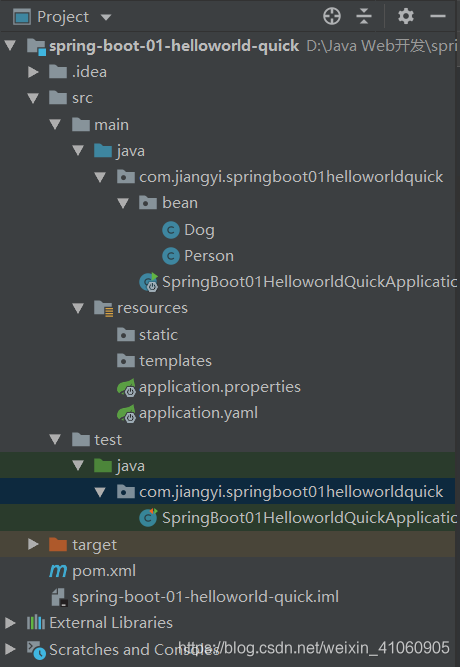Expand Scratches and Consoles arrow
The image size is (460, 667).
pos(10,649)
